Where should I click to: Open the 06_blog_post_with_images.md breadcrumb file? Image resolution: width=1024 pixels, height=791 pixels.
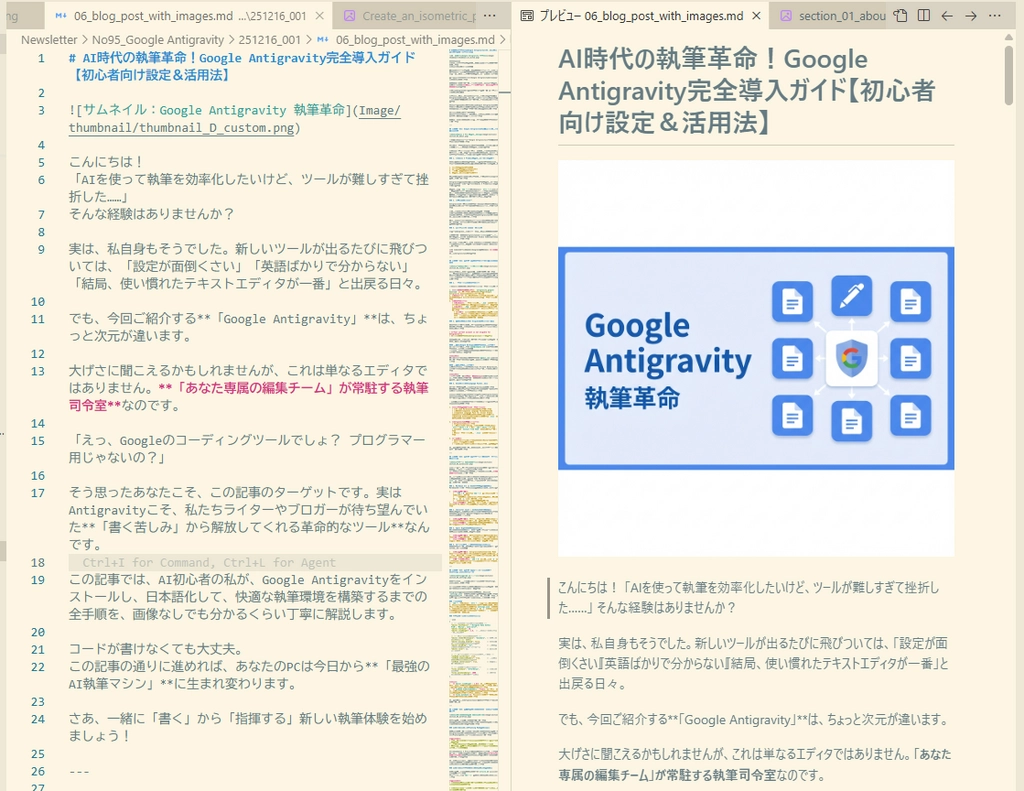[415, 40]
